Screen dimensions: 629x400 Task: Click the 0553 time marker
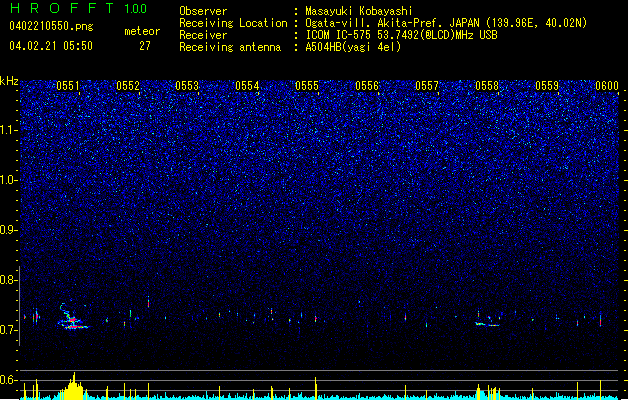click(187, 86)
